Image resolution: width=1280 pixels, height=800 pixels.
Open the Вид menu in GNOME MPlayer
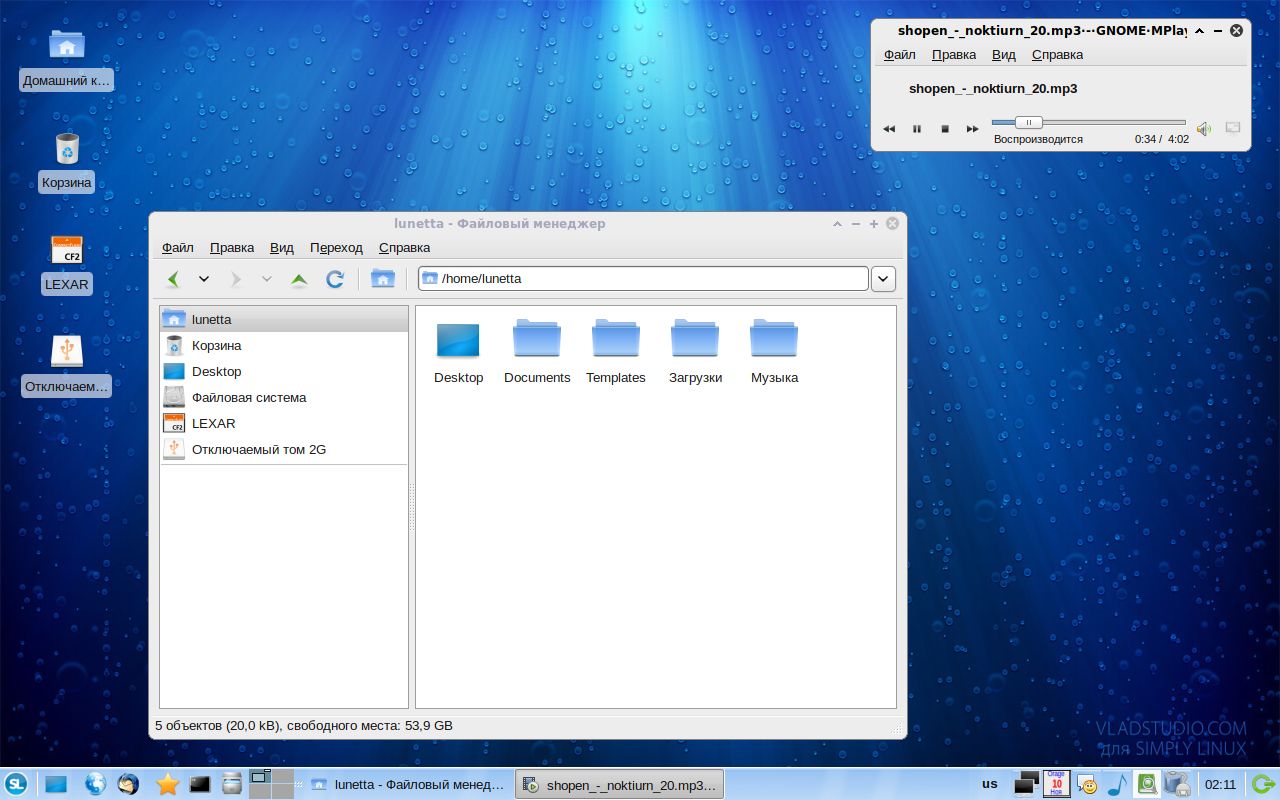tap(1003, 55)
